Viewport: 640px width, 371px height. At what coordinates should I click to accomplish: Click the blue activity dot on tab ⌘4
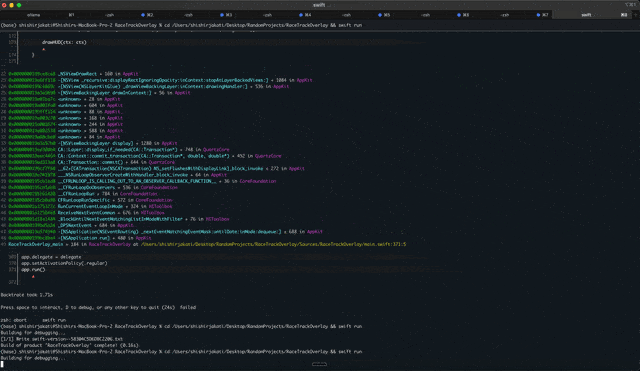[301, 15]
